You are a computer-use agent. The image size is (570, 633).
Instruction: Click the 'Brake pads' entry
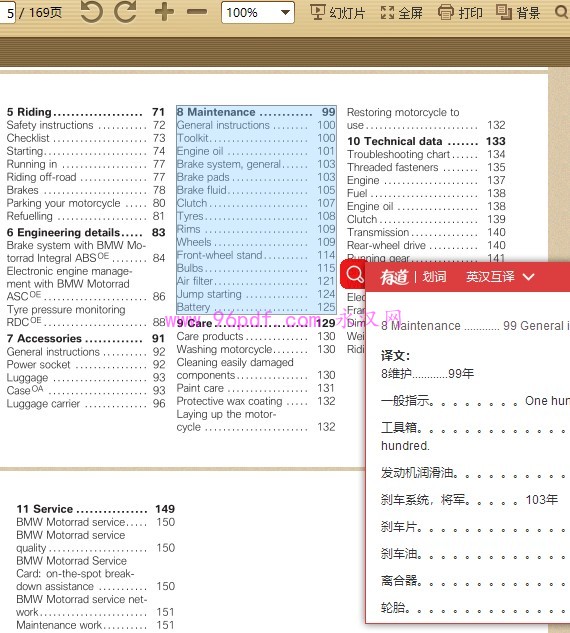click(x=256, y=177)
